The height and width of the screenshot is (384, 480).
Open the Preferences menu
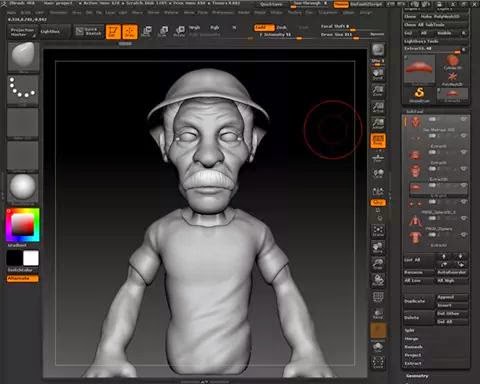[x=223, y=12]
